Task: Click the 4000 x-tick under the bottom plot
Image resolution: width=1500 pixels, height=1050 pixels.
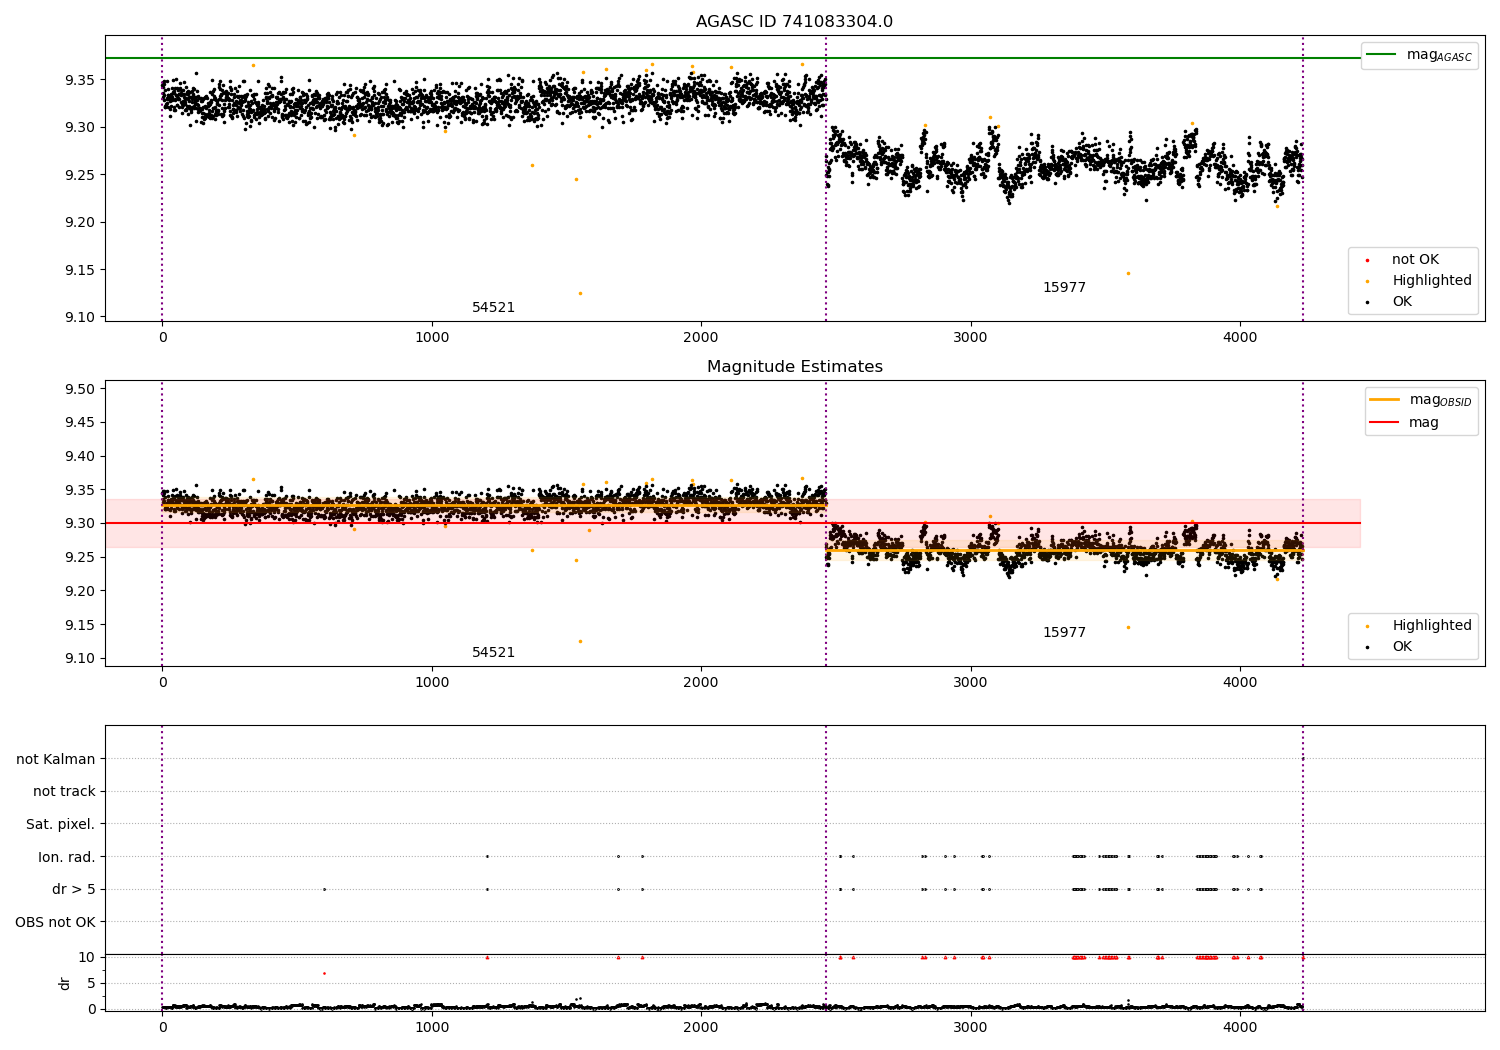Action: click(1240, 1027)
